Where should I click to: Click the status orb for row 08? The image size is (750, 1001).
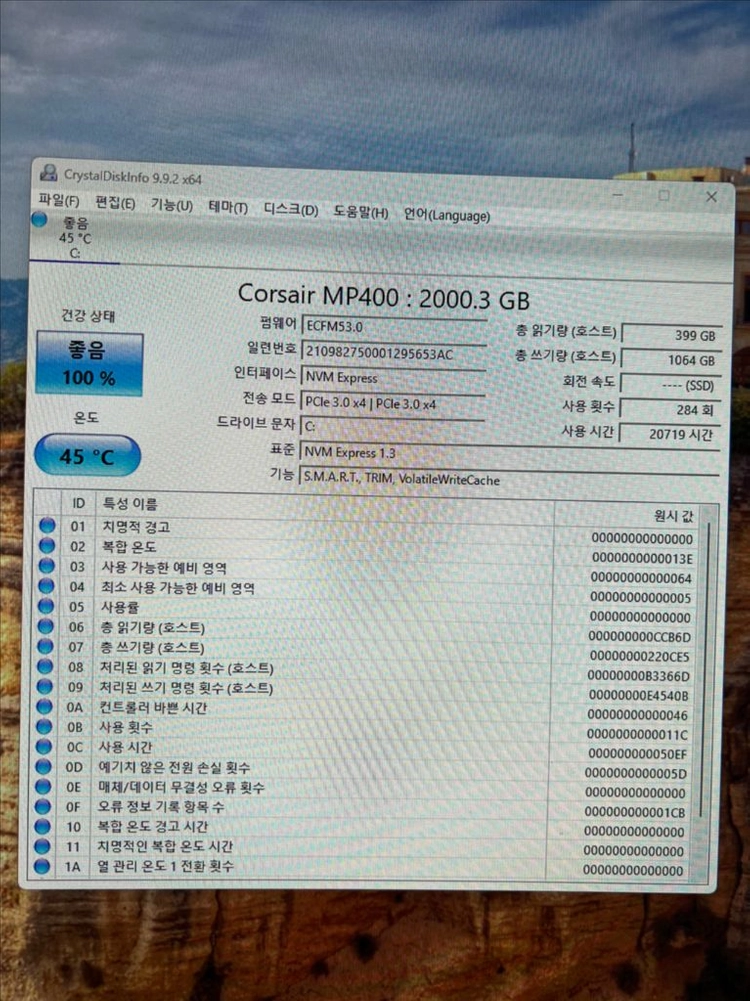pyautogui.click(x=45, y=666)
